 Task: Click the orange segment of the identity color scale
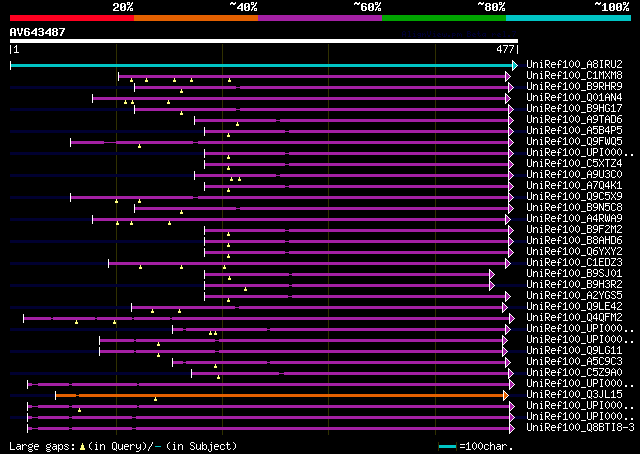196,18
